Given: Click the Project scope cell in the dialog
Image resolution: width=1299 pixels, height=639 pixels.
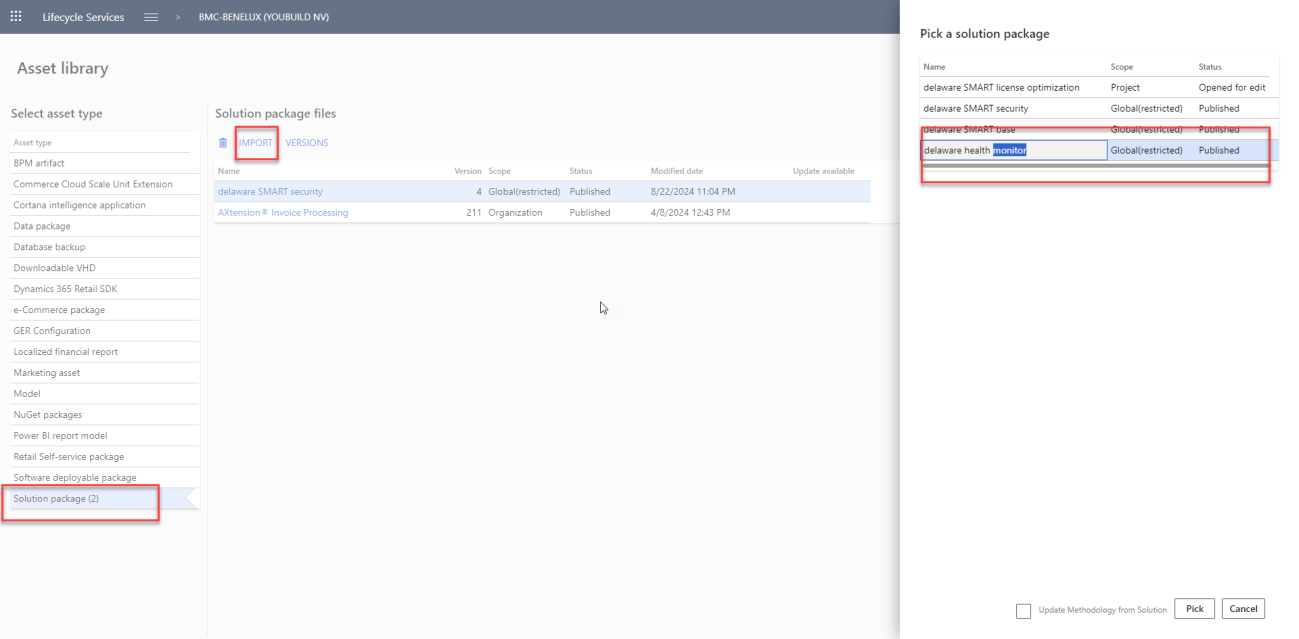Looking at the screenshot, I should click(x=1125, y=88).
